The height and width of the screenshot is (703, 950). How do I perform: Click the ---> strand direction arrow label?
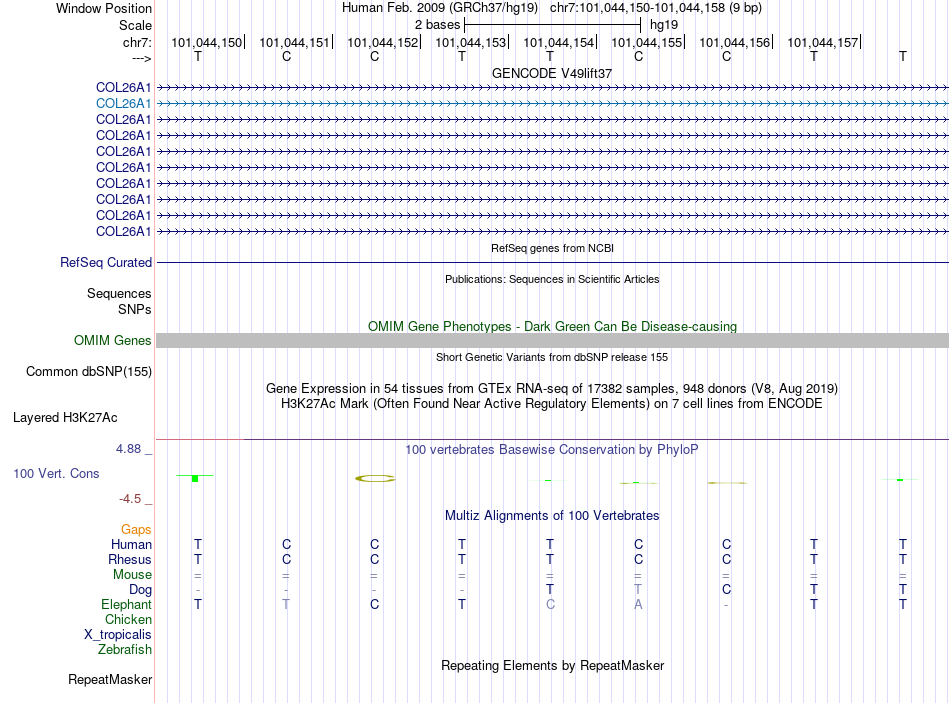pos(141,58)
